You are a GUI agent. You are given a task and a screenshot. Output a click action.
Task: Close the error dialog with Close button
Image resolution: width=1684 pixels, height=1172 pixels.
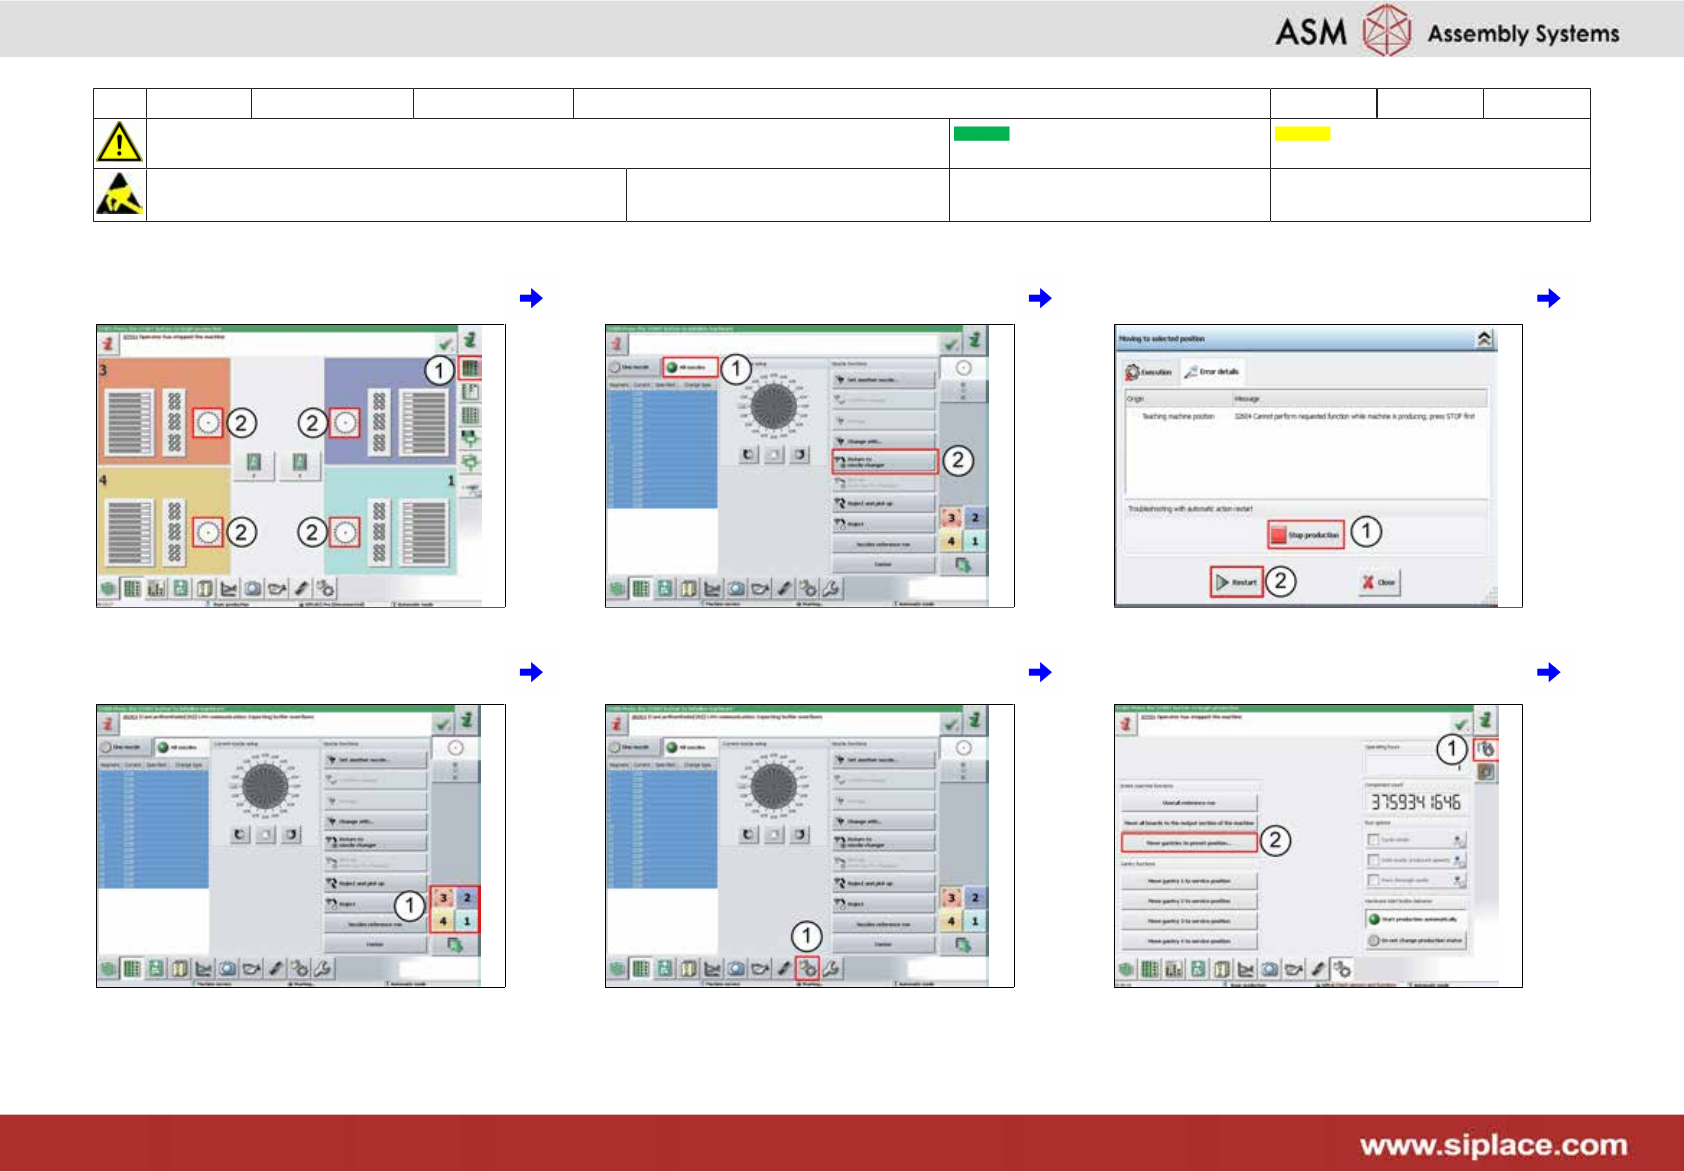tap(1379, 582)
